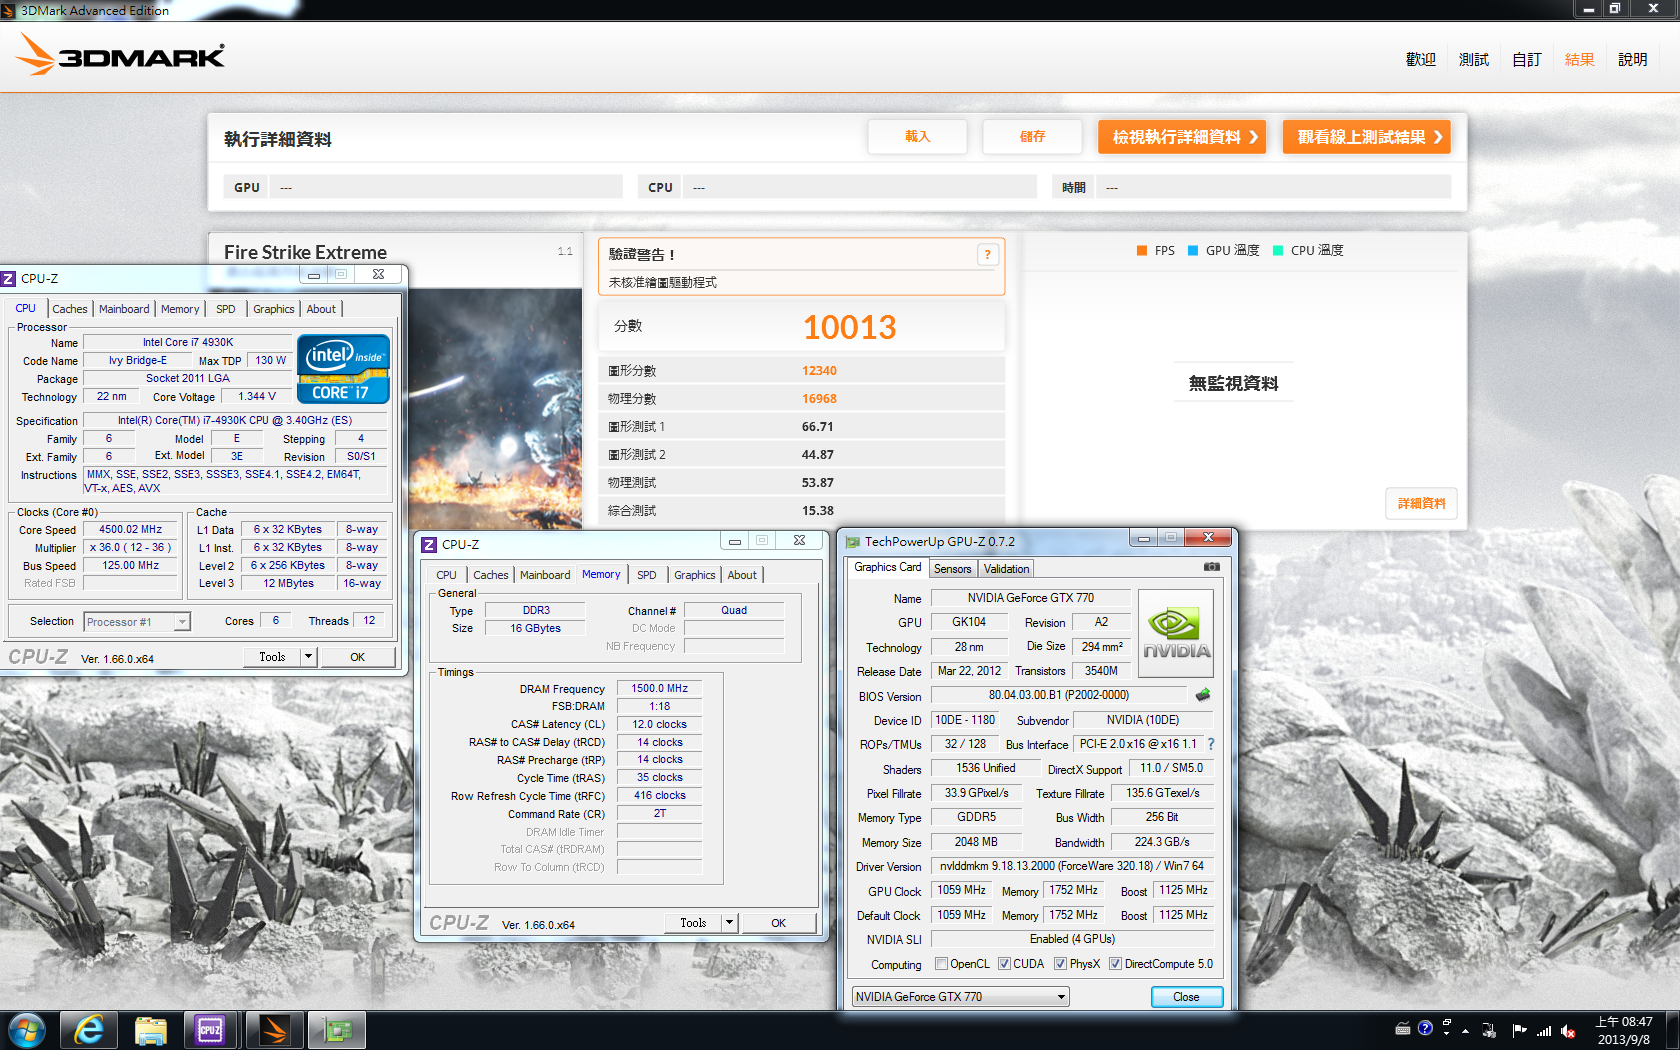This screenshot has height=1050, width=1680.
Task: Click the blue GPU 溫度 legend swatch
Action: (1192, 251)
